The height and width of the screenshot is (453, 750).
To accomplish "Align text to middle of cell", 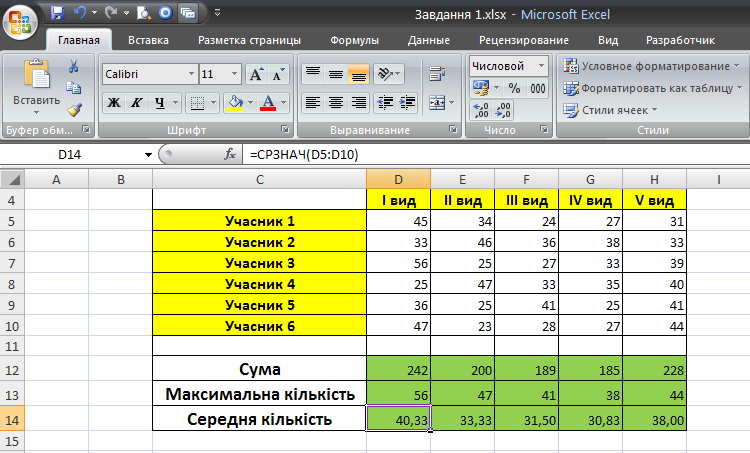I will click(336, 74).
